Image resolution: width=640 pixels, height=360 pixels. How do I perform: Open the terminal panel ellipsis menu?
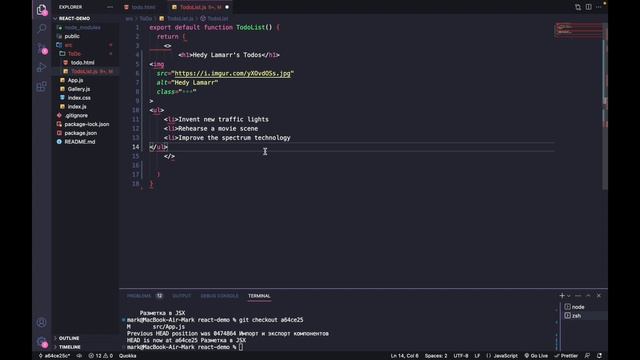click(578, 296)
